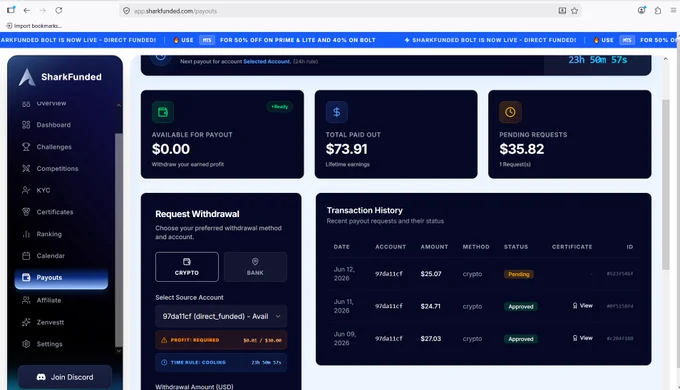Click the Affiliate people icon
The width and height of the screenshot is (680, 390).
click(x=26, y=300)
